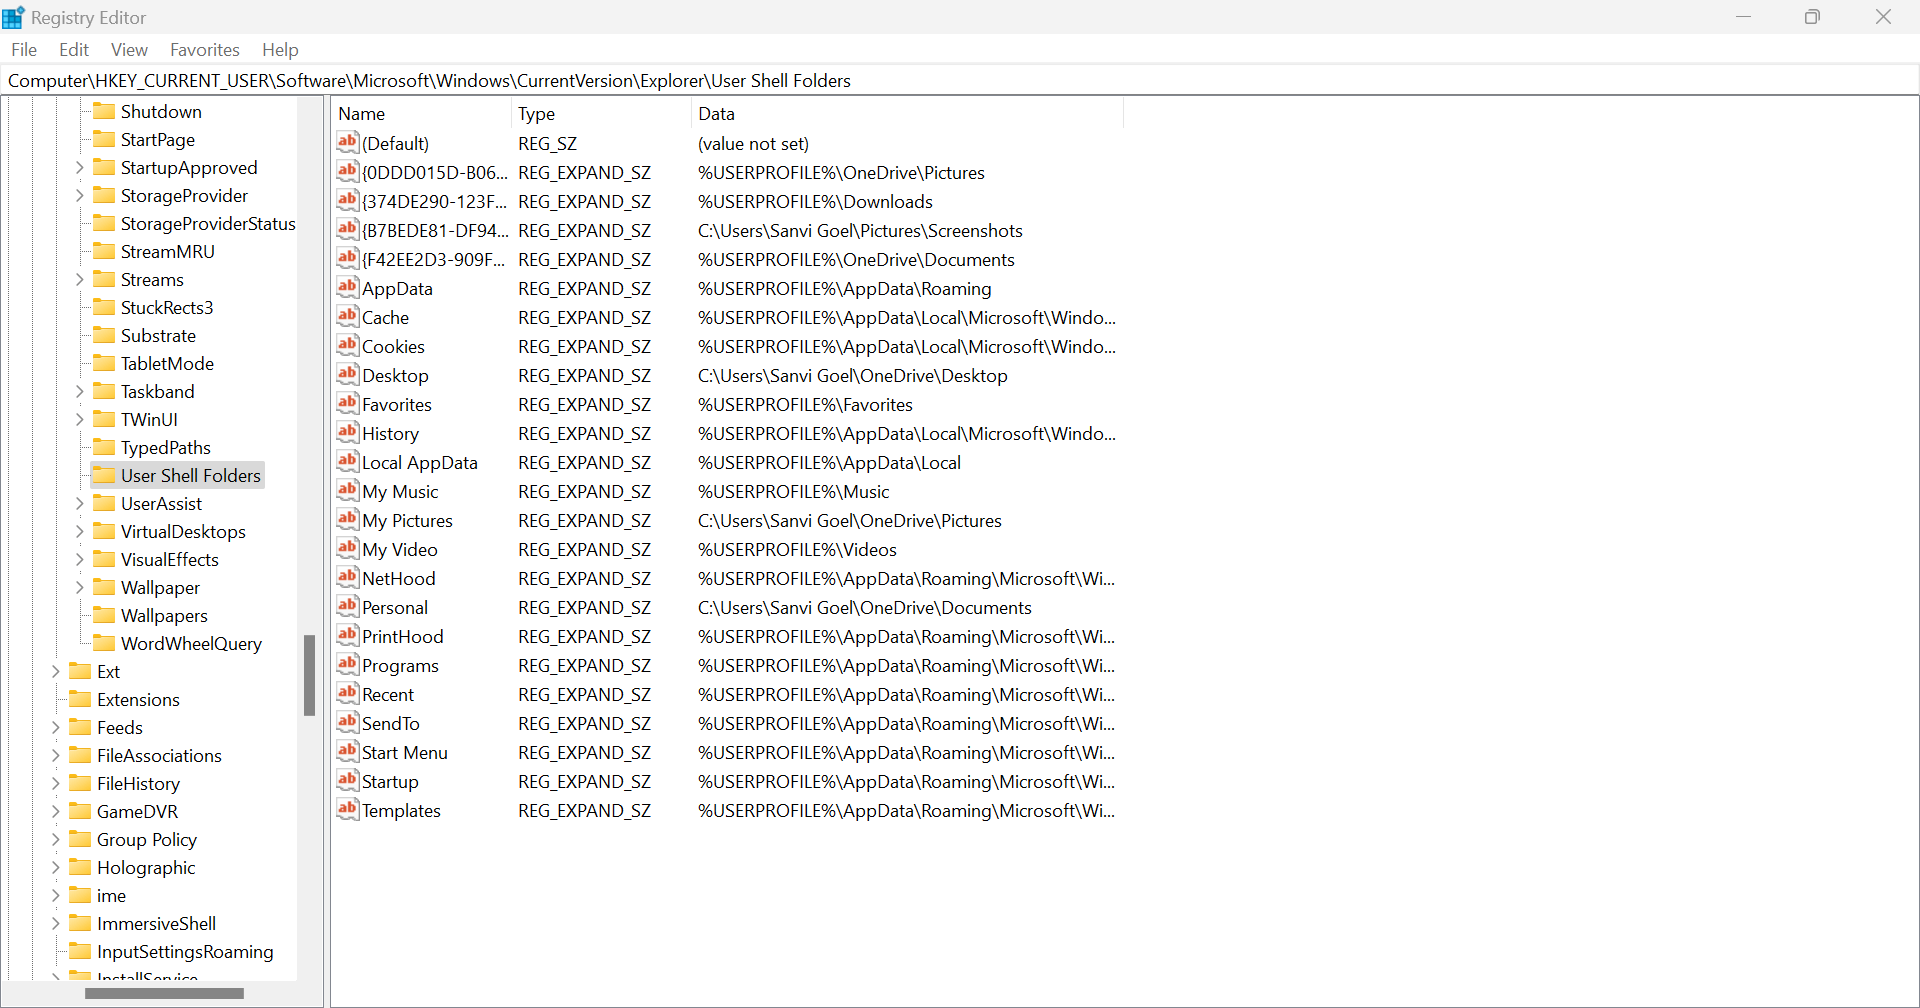
Task: Click the string icon beside AppData value
Action: pos(347,288)
